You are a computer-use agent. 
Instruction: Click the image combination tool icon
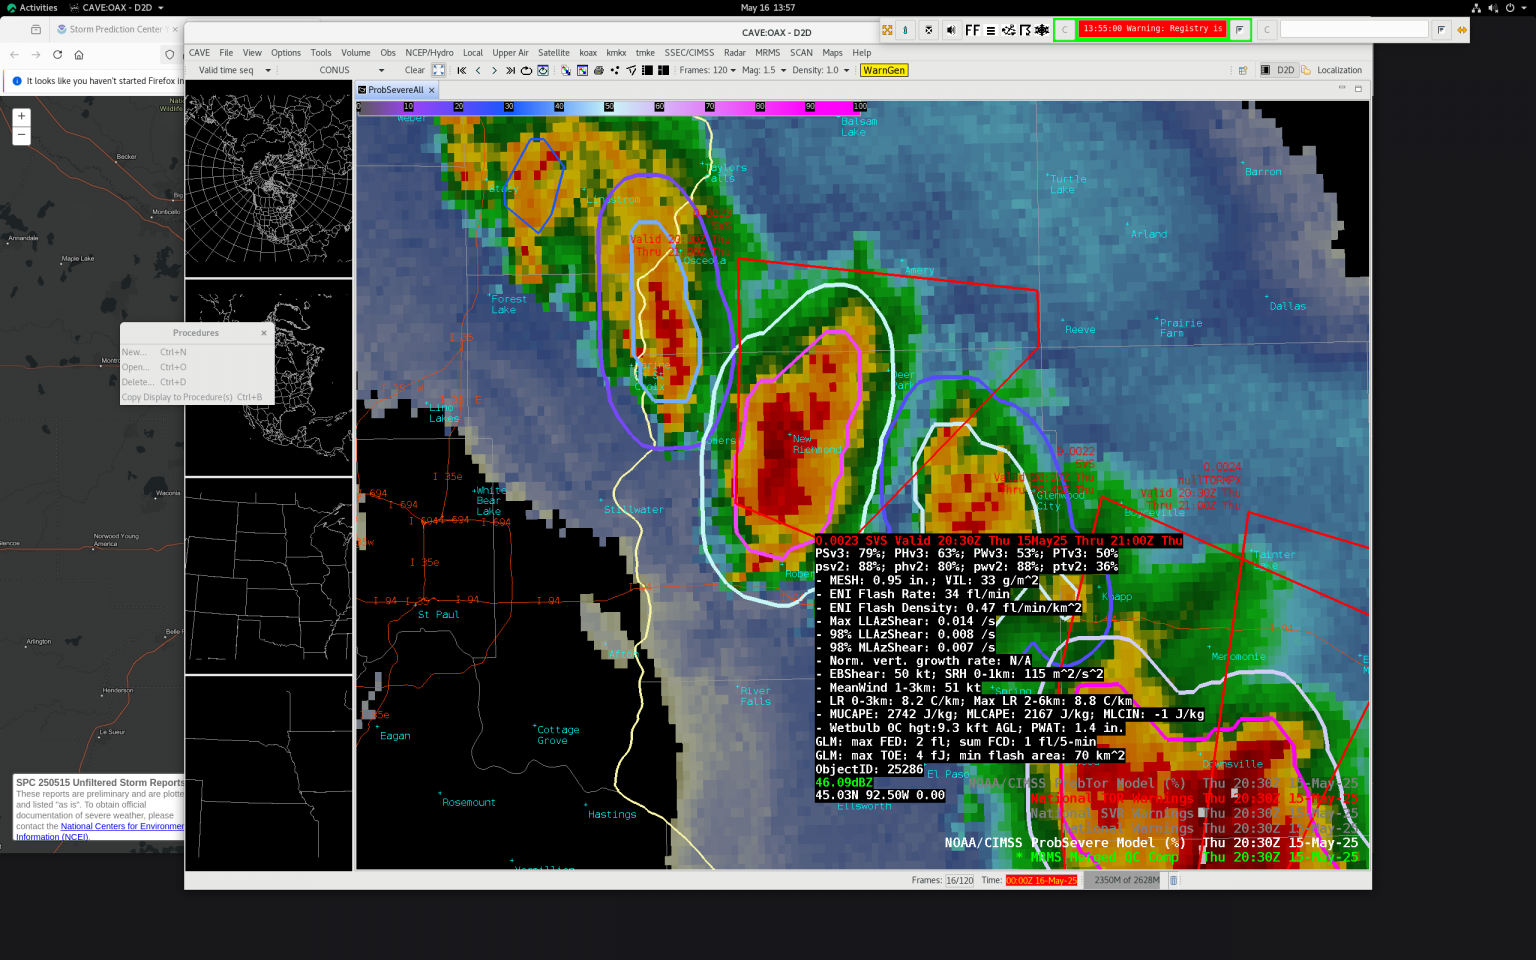click(x=566, y=70)
